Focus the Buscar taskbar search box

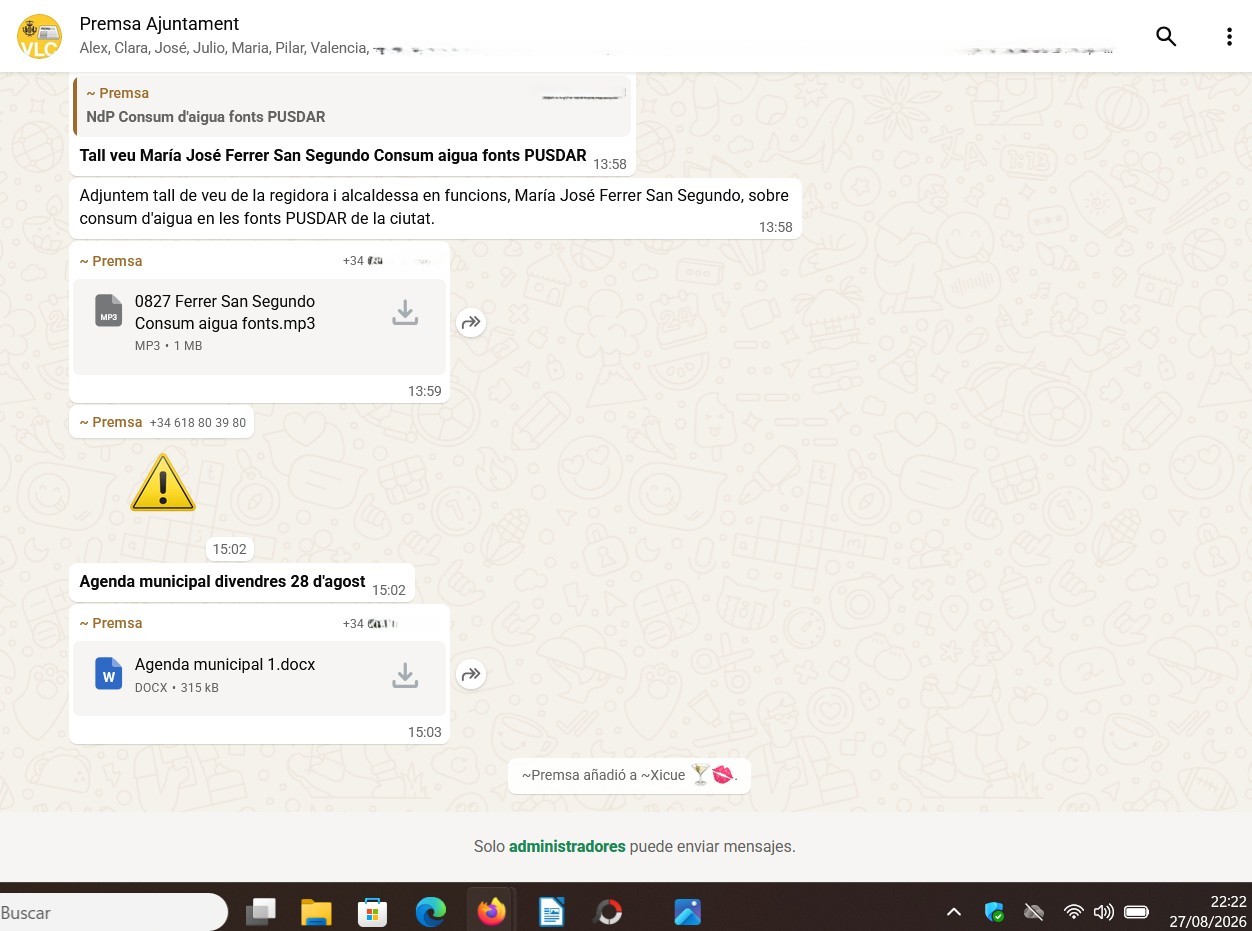(112, 912)
